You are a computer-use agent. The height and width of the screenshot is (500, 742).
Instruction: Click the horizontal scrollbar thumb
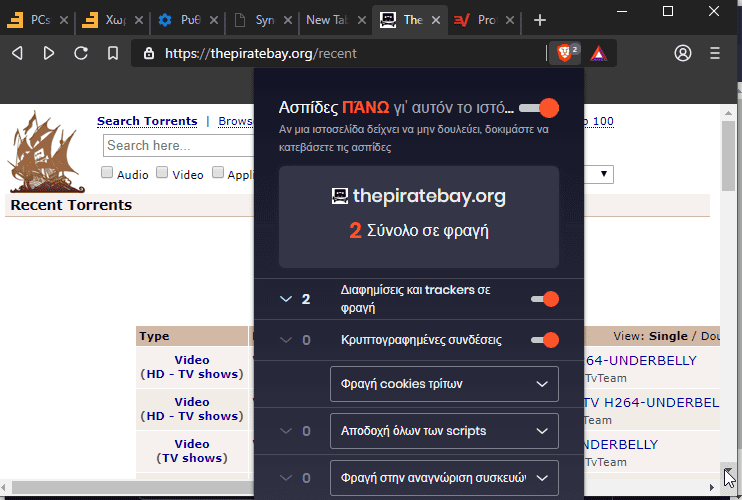pos(132,487)
